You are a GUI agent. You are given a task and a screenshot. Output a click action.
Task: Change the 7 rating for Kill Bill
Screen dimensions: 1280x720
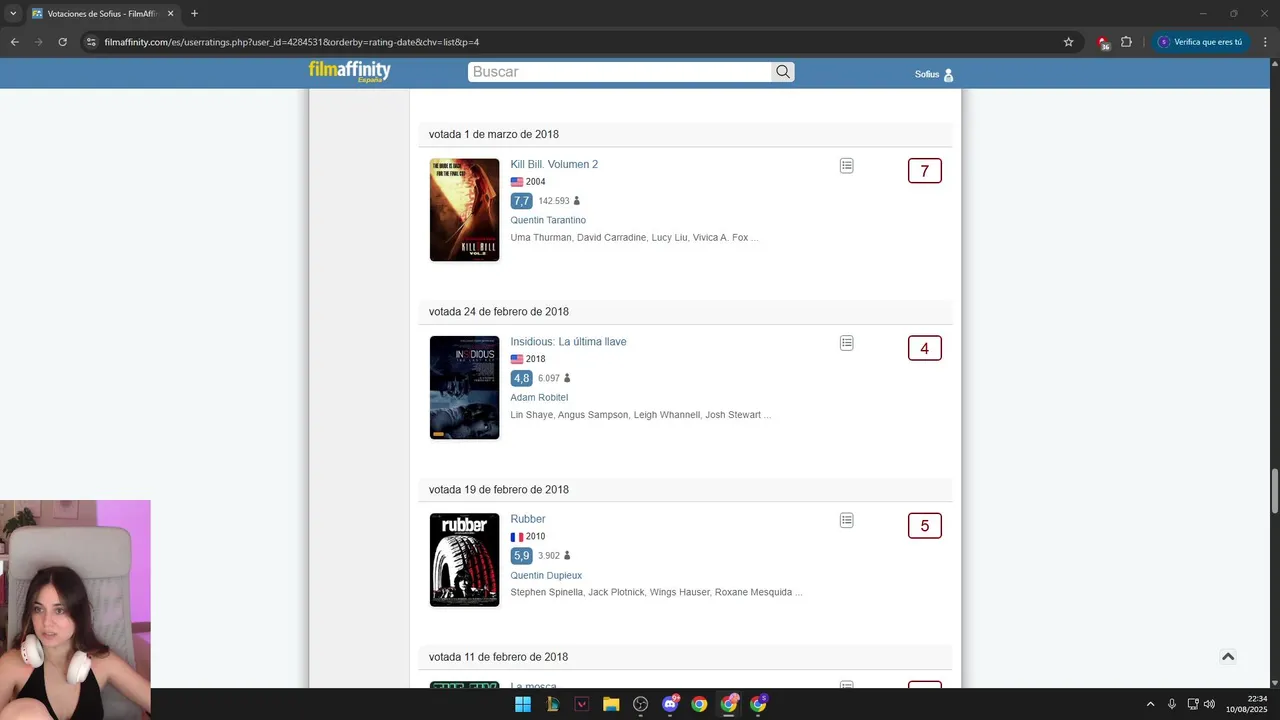(x=924, y=171)
